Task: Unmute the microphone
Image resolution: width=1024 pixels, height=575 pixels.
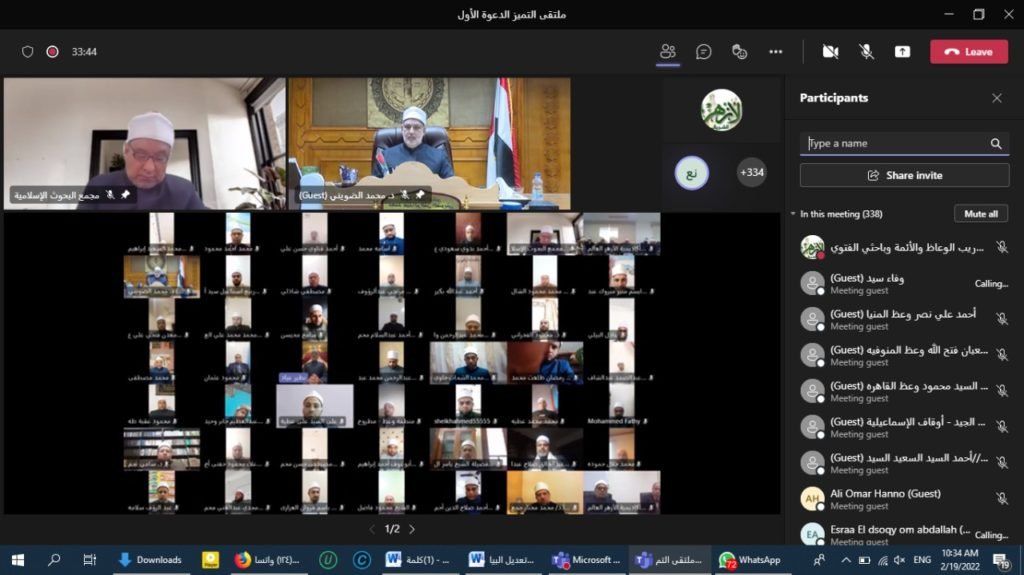Action: click(x=866, y=52)
